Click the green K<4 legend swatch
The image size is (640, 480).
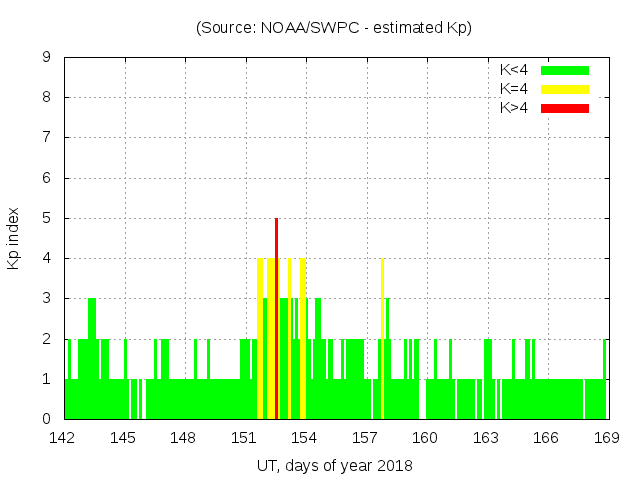(565, 70)
